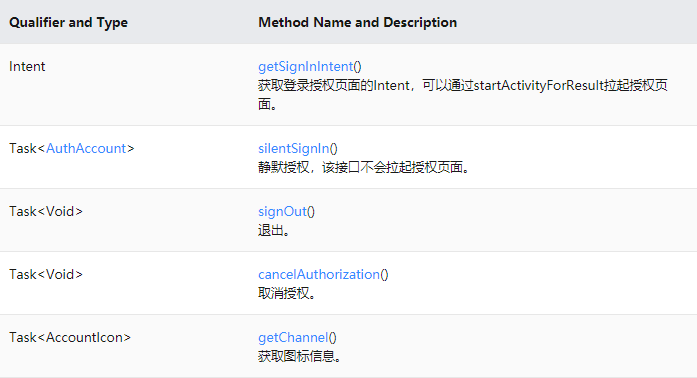Click the getSignInIntent description mentioning startActivityForResult

[x=463, y=85]
